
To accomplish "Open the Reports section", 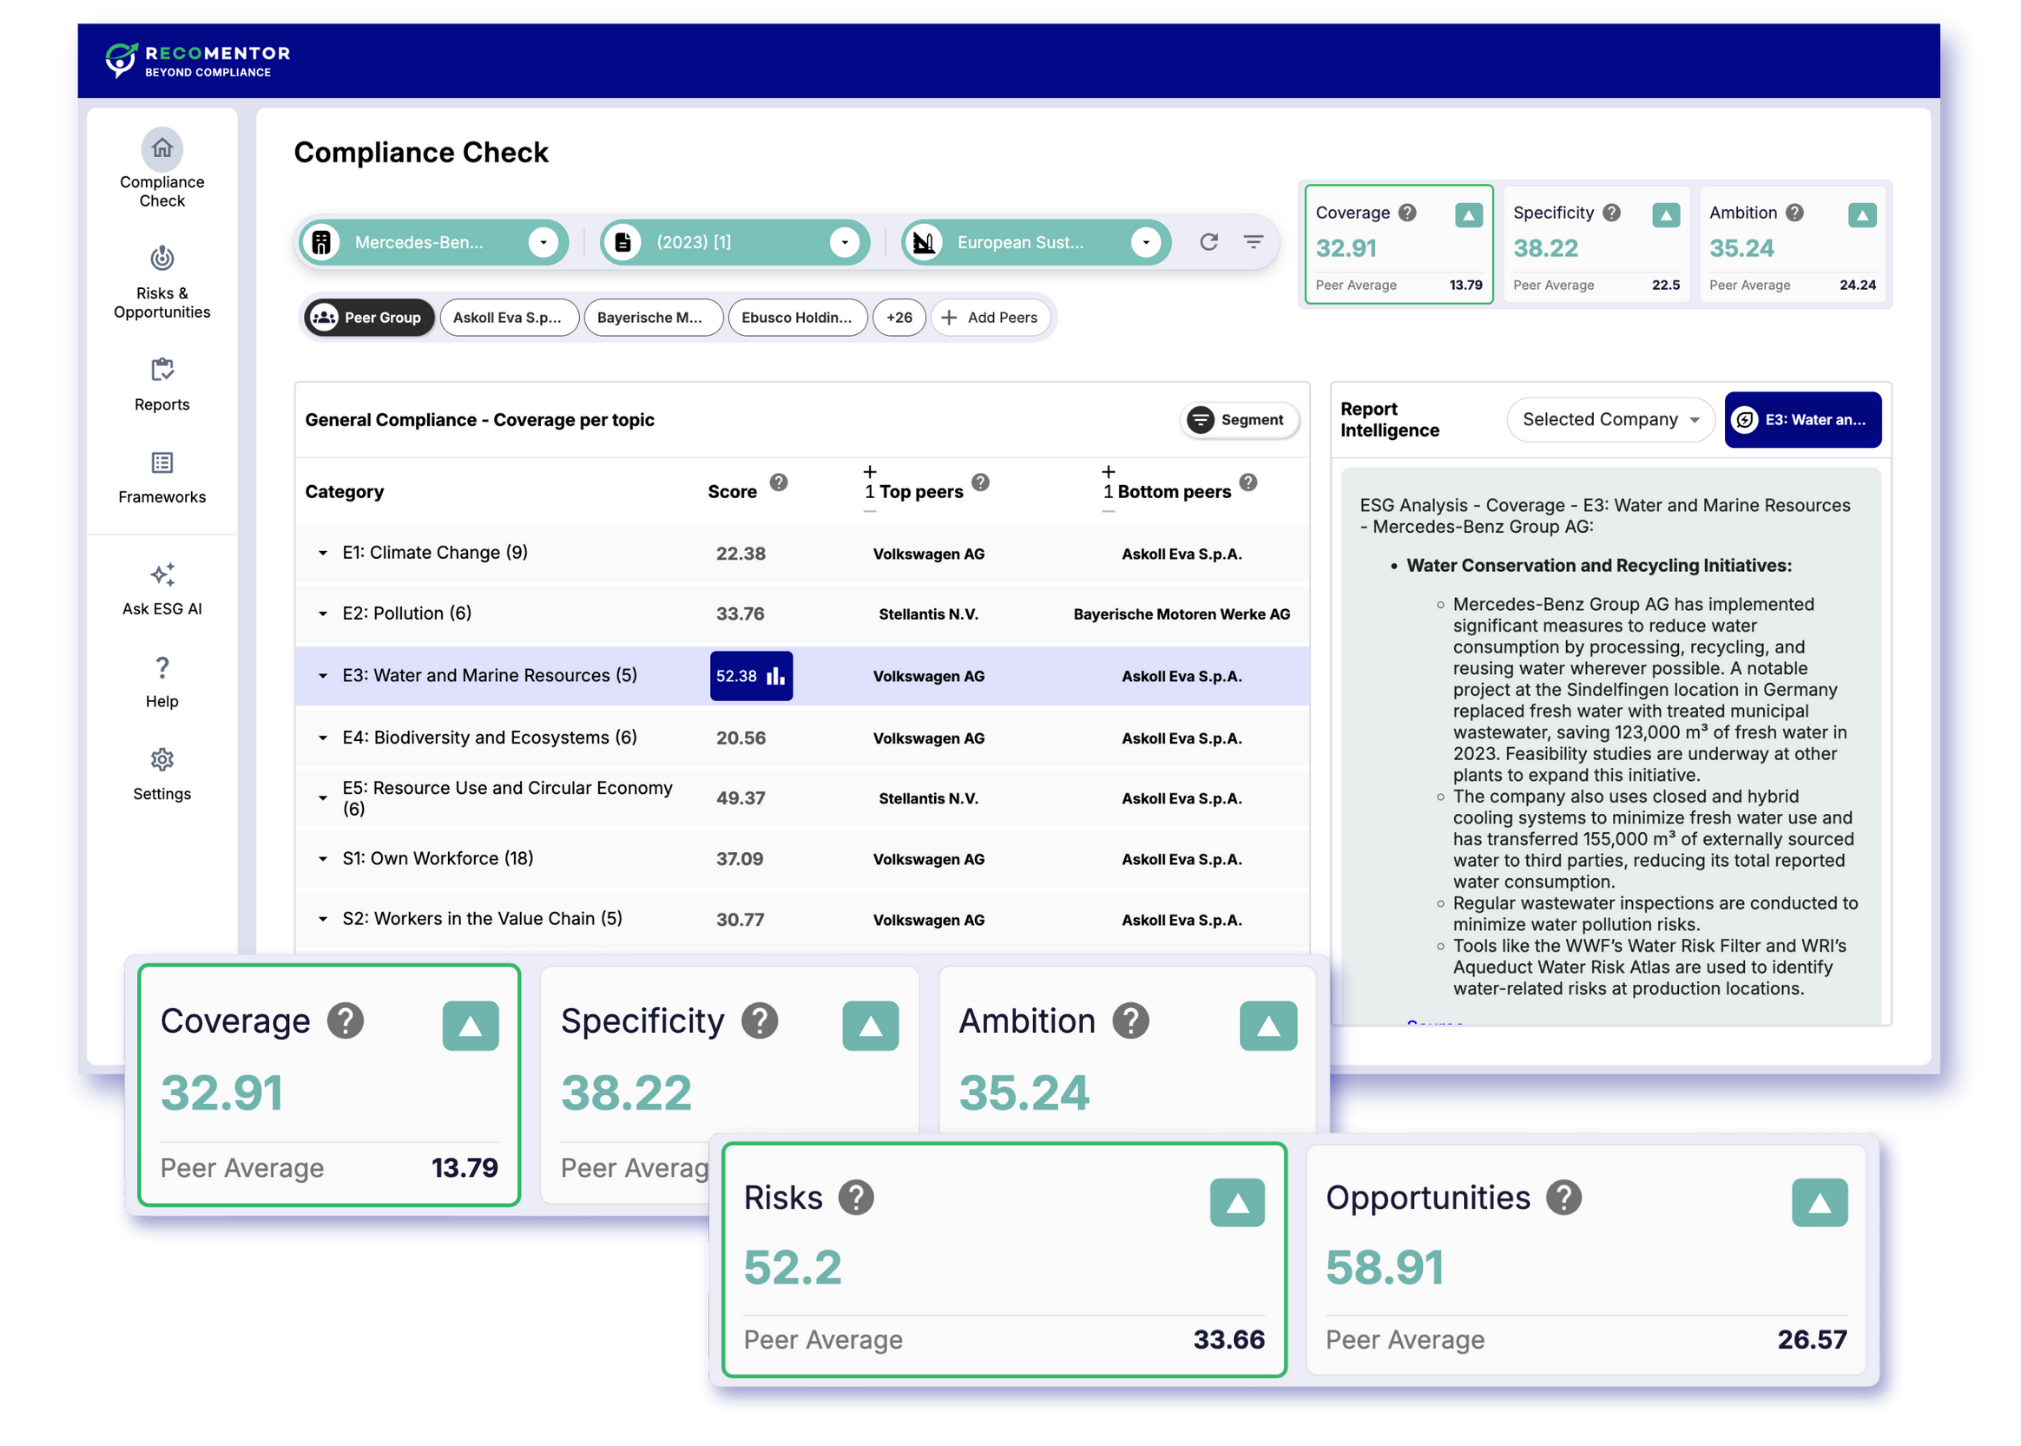I will (x=161, y=385).
